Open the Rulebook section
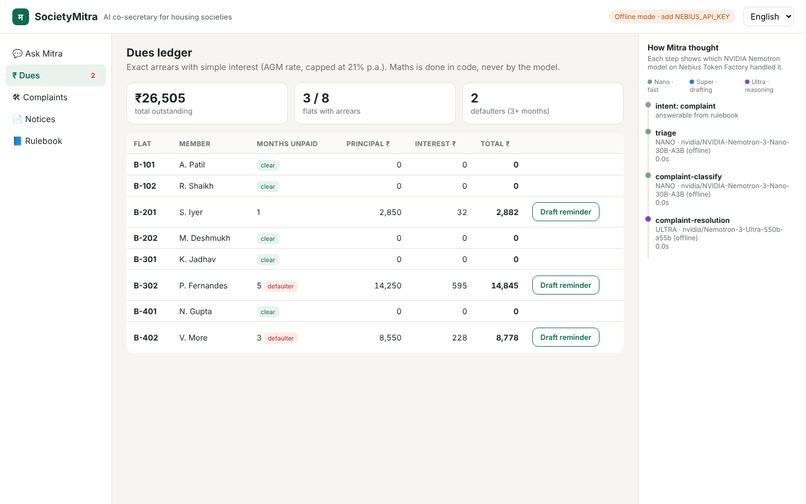This screenshot has height=504, width=806. point(56,141)
